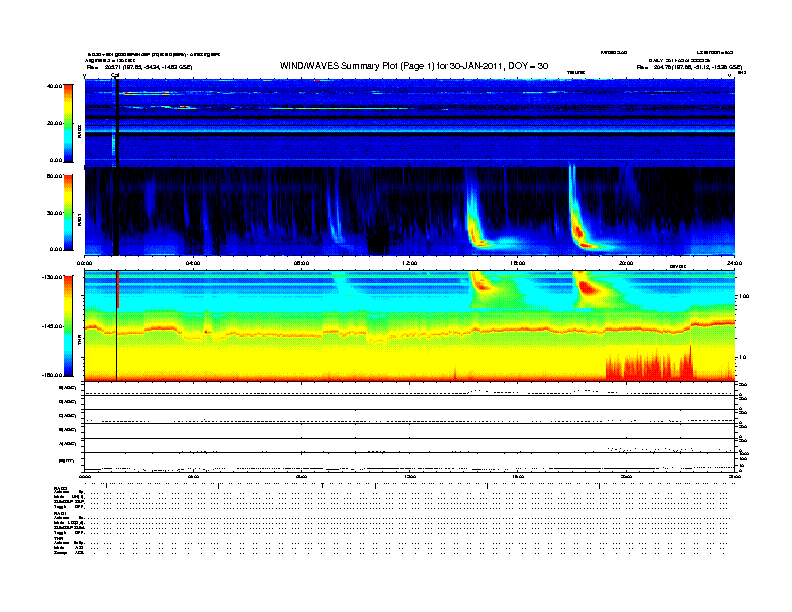
Task: Click the 20:00 tick label below bottom line plots
Action: pyautogui.click(x=626, y=477)
